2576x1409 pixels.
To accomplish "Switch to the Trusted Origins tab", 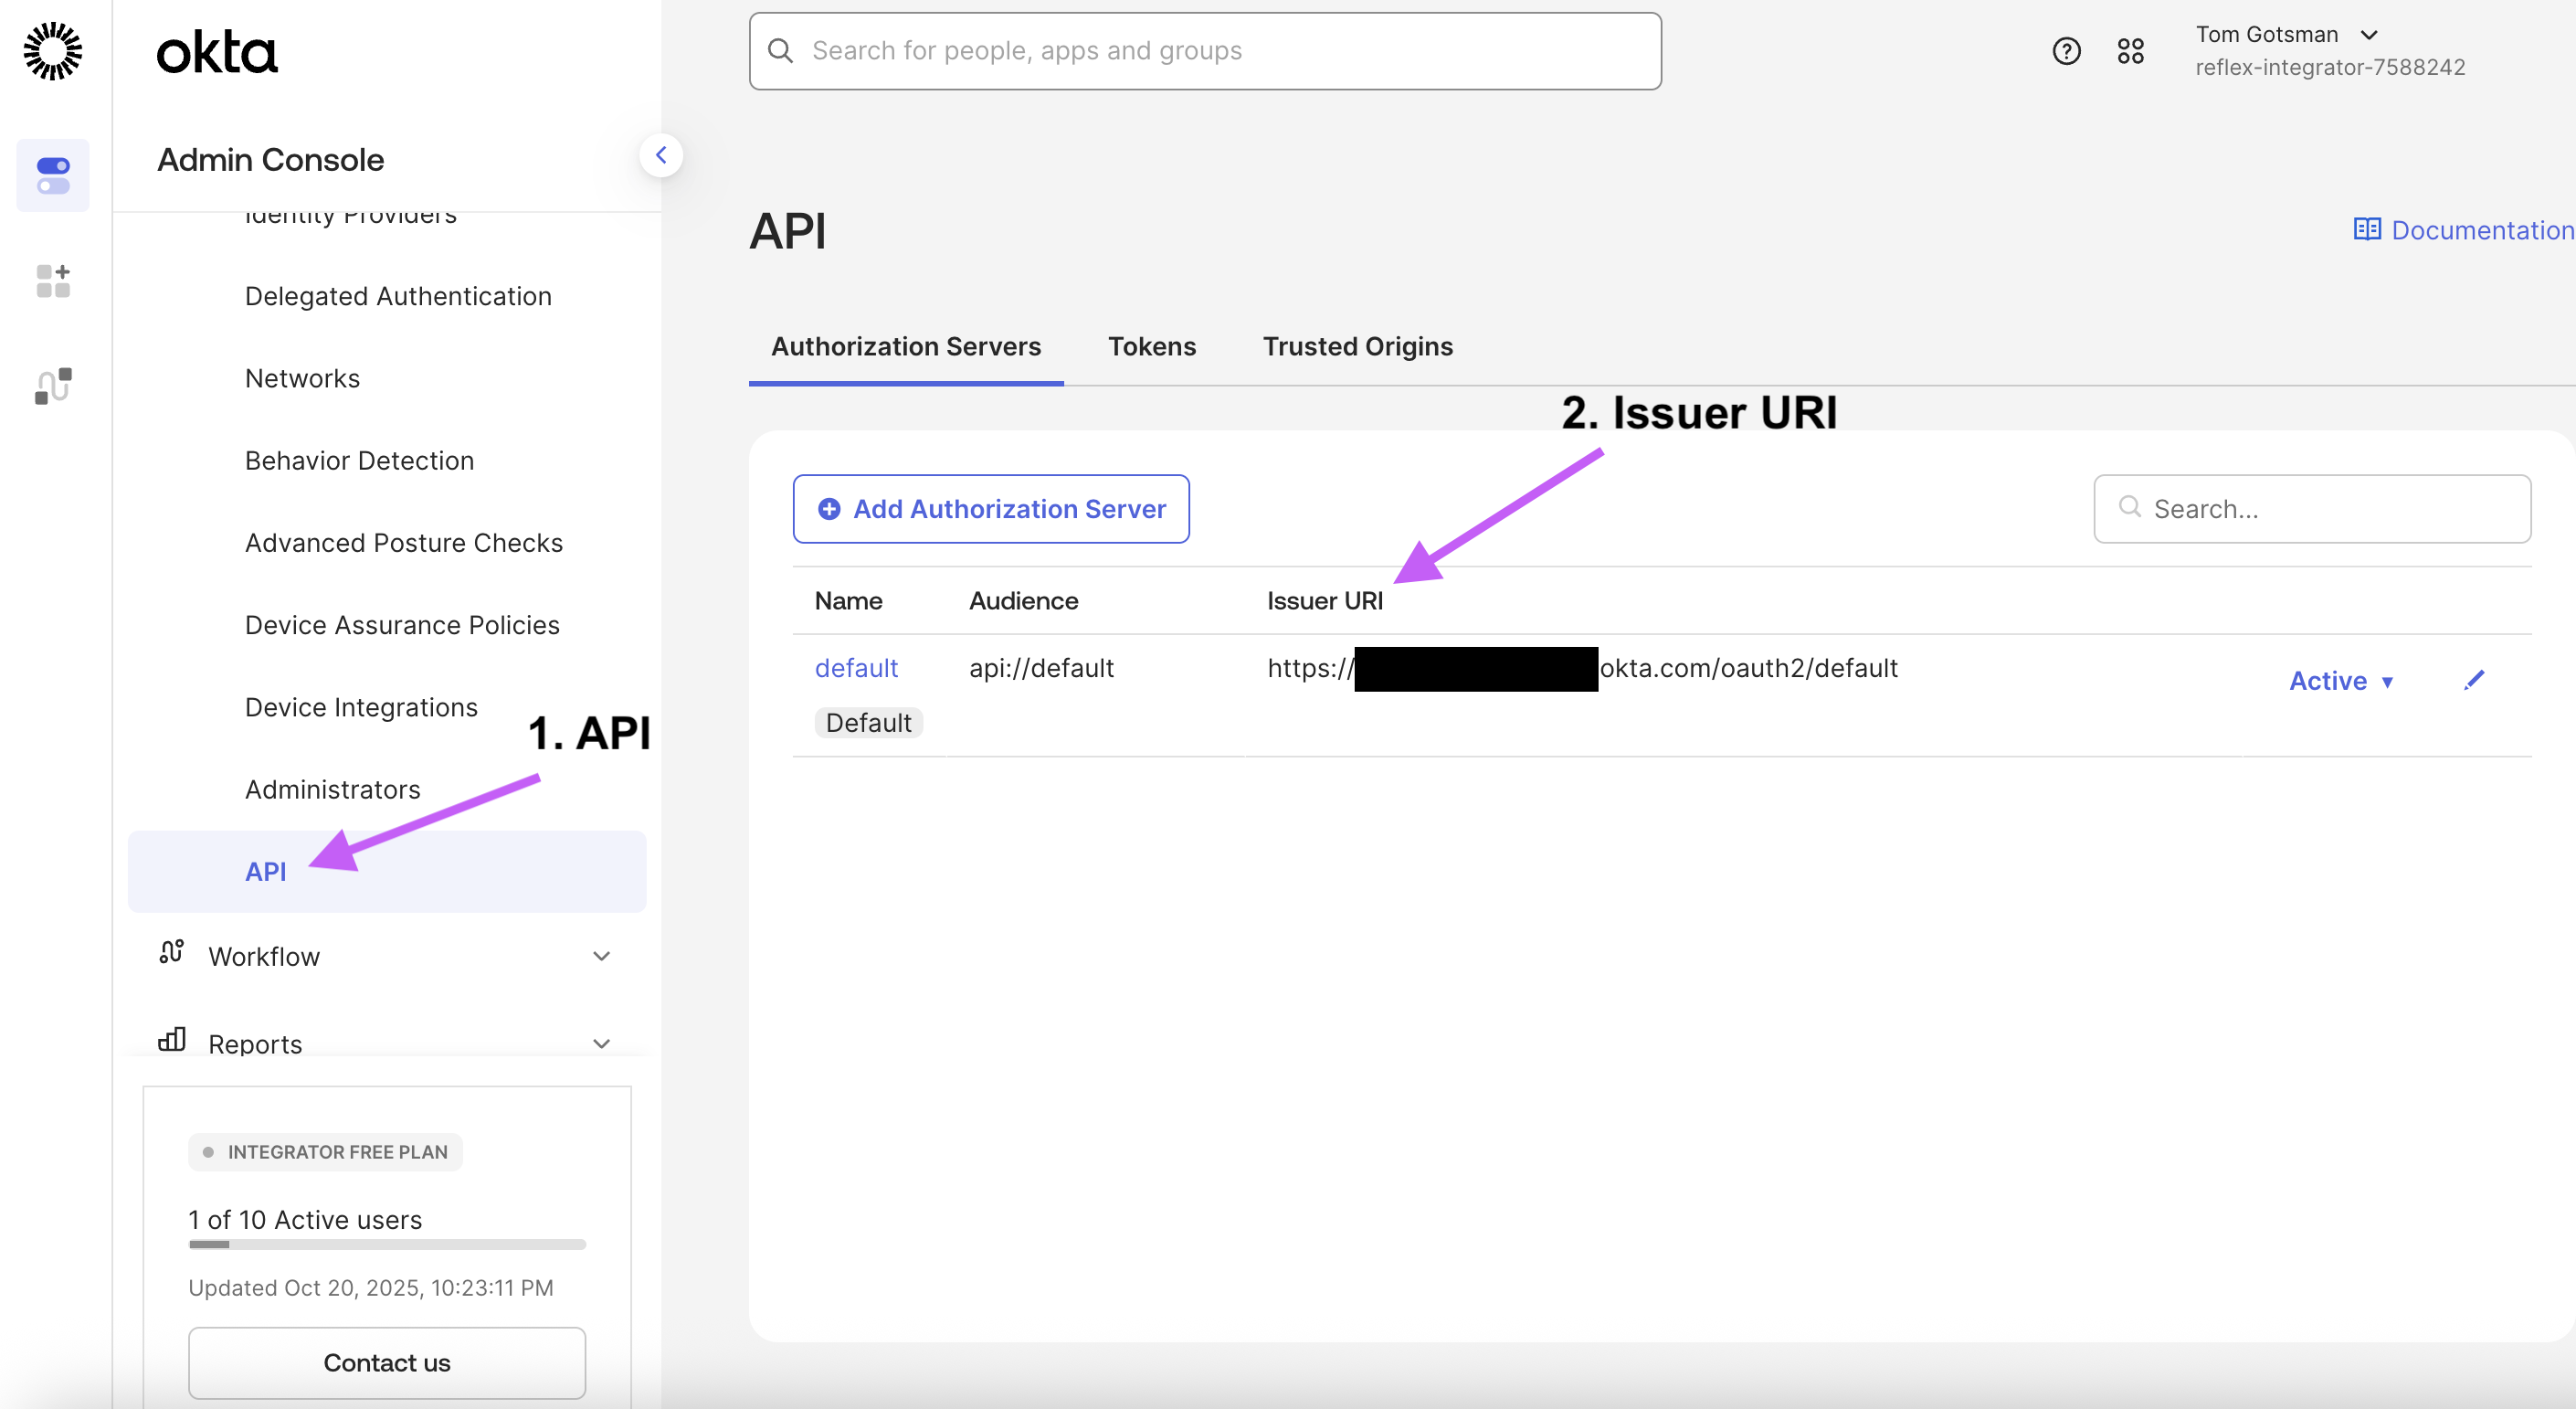I will point(1357,346).
